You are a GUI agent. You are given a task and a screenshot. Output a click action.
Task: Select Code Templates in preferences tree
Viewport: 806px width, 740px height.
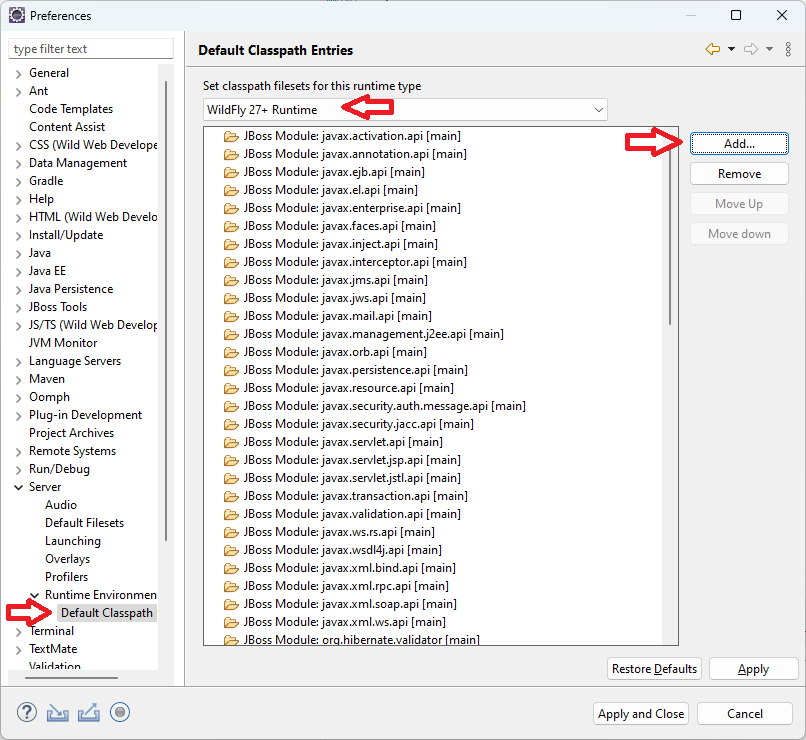[71, 109]
